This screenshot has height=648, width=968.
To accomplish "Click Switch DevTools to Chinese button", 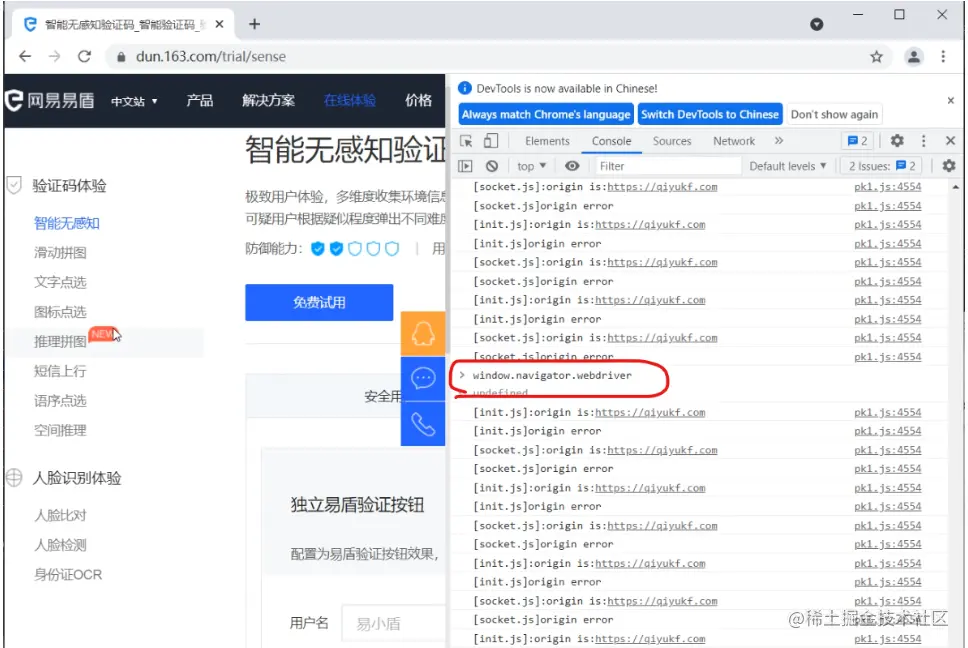I will coord(710,114).
